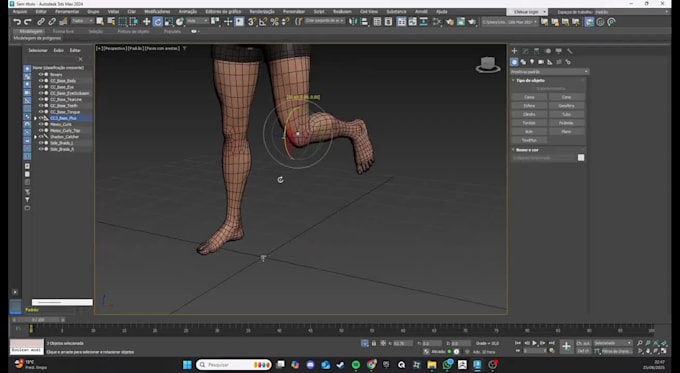The height and width of the screenshot is (373, 680).
Task: Activate the Select and Link chain tool
Action: tap(41, 22)
